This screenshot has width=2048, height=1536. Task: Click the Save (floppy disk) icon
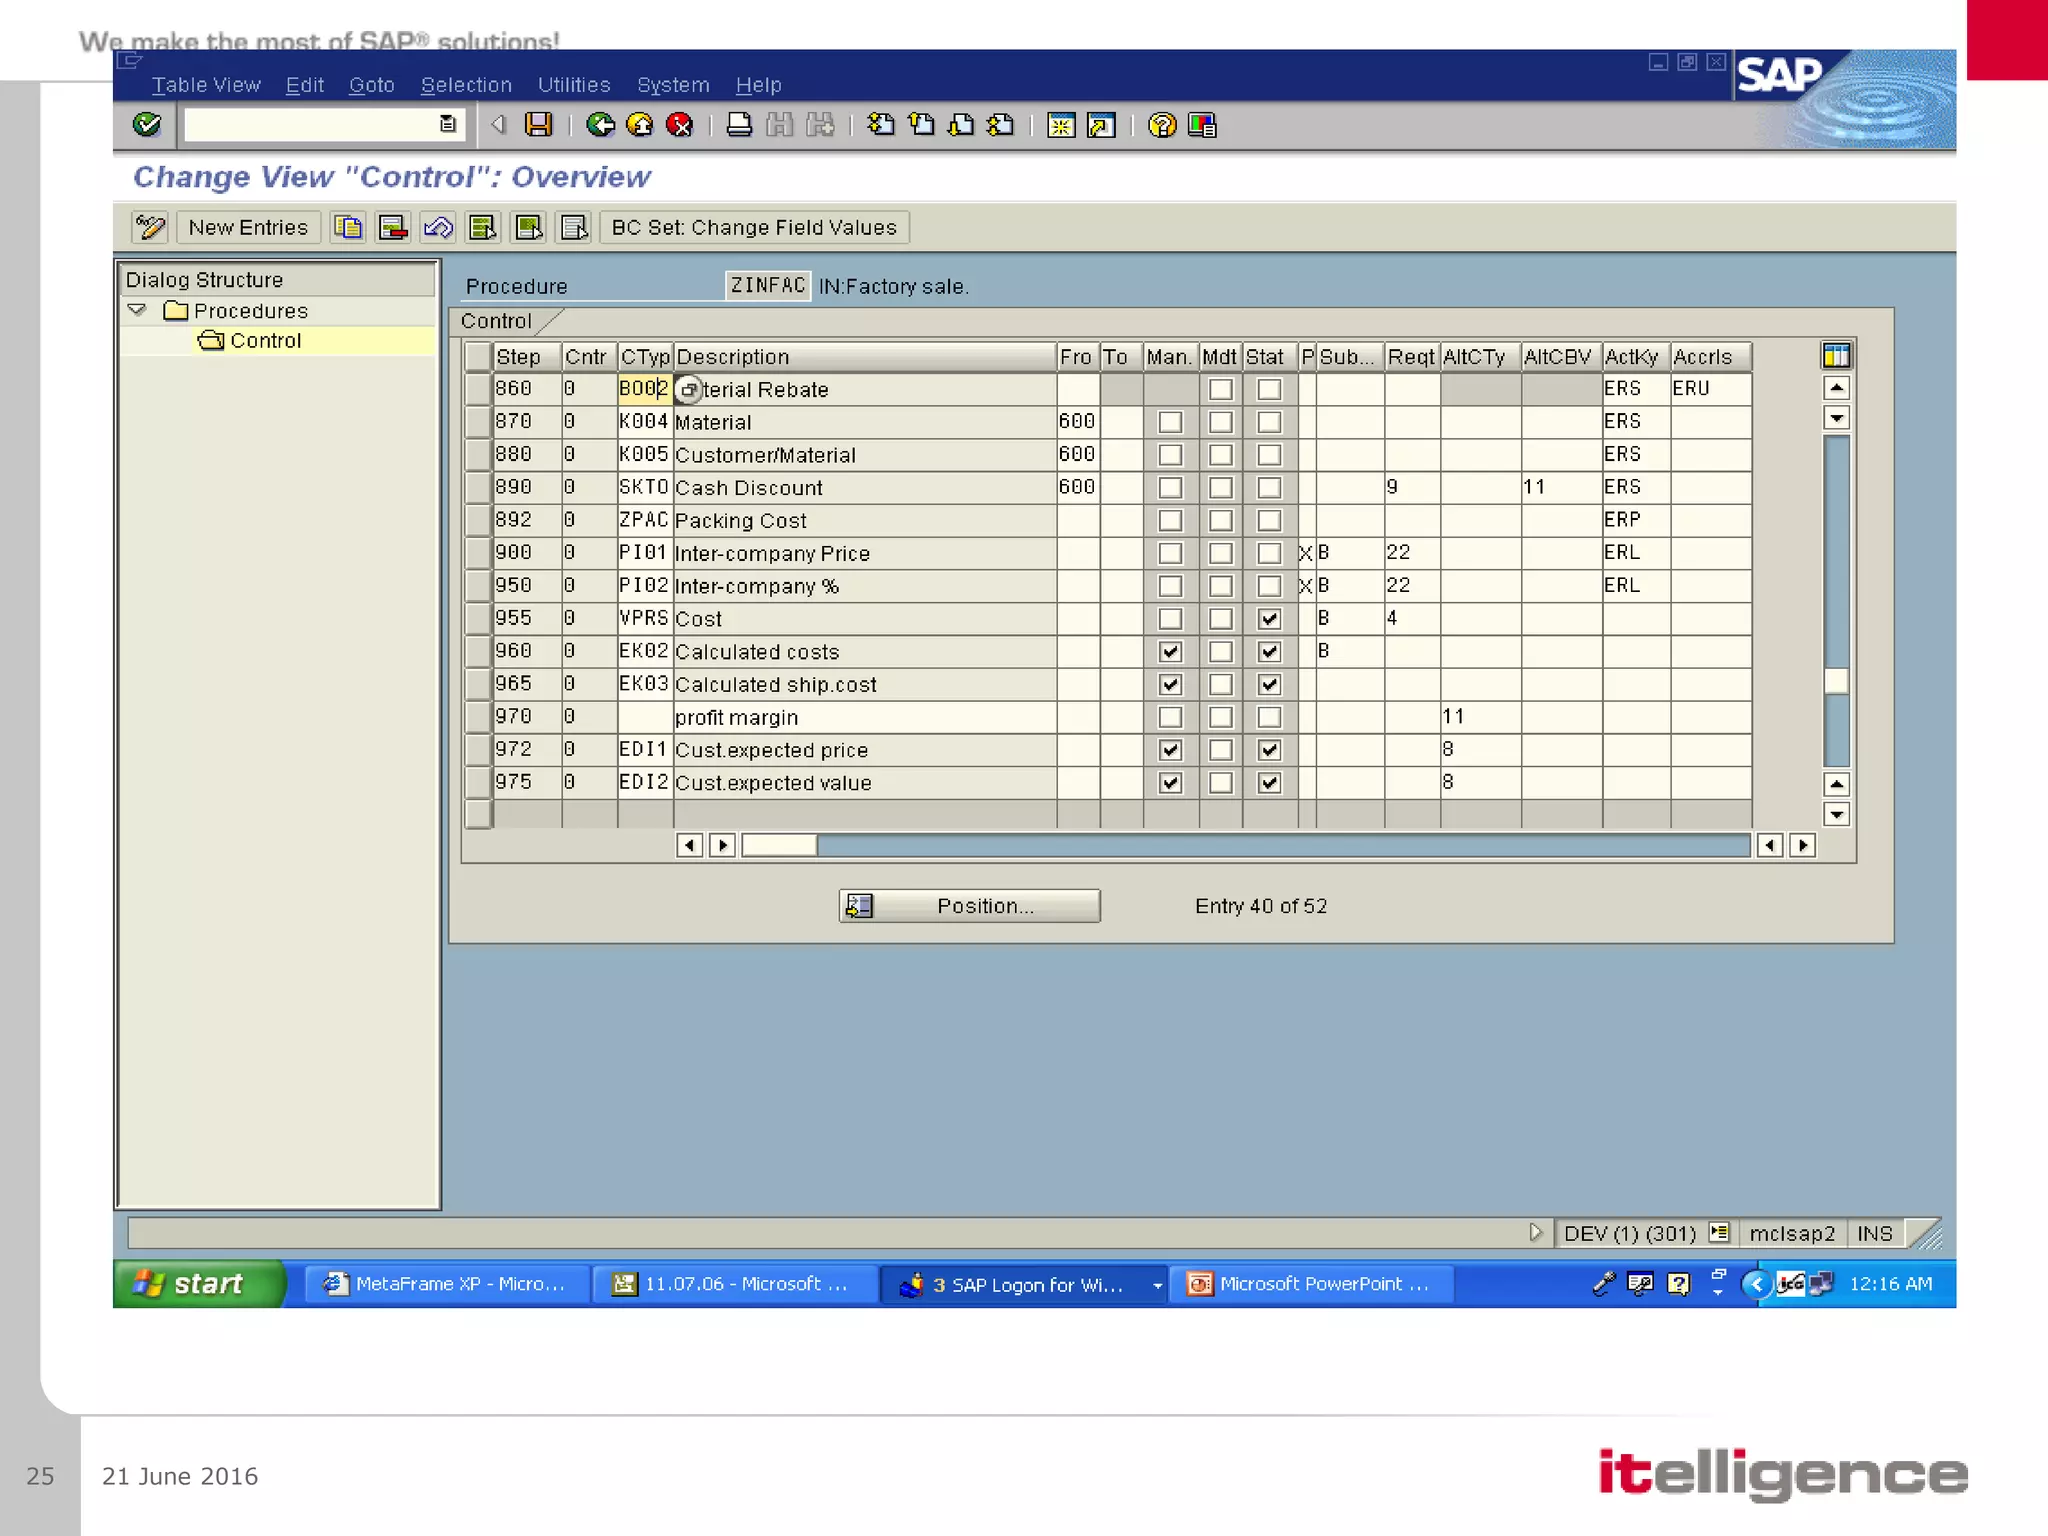click(x=538, y=125)
